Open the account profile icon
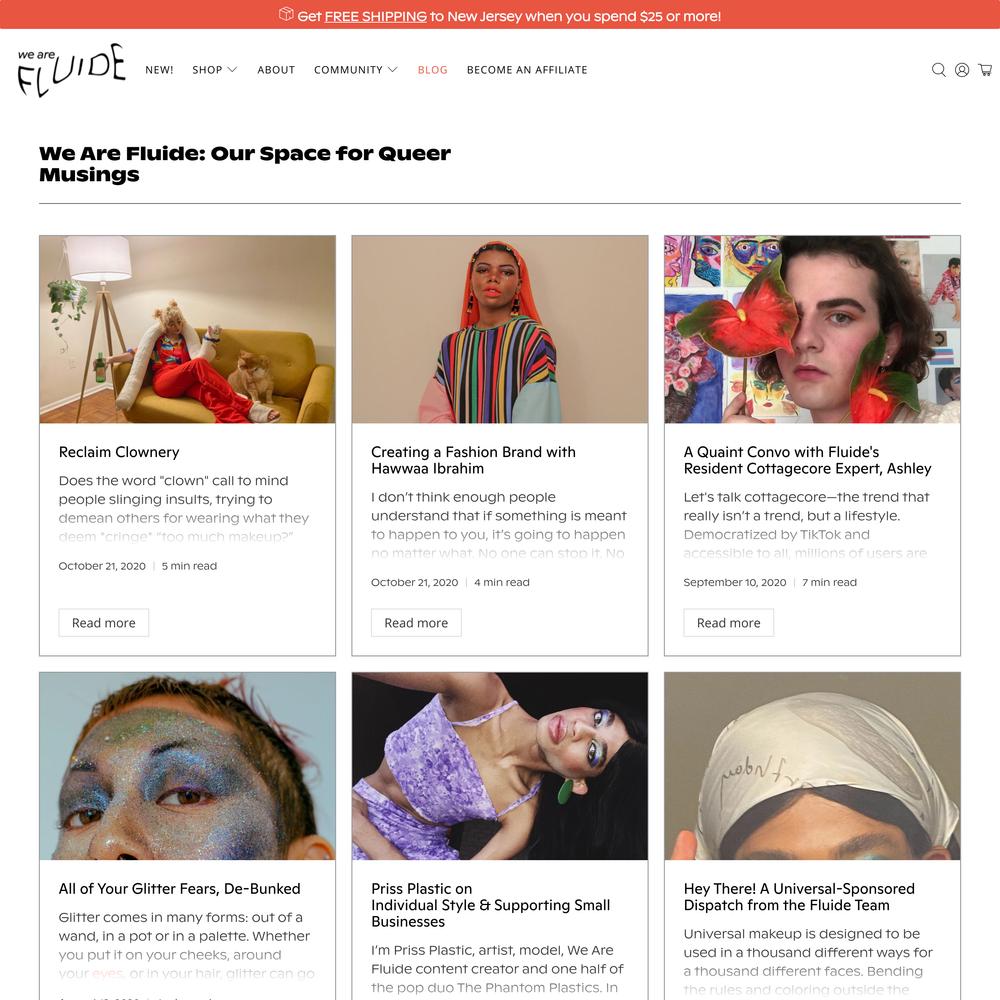The image size is (1000, 1000). pyautogui.click(x=962, y=70)
